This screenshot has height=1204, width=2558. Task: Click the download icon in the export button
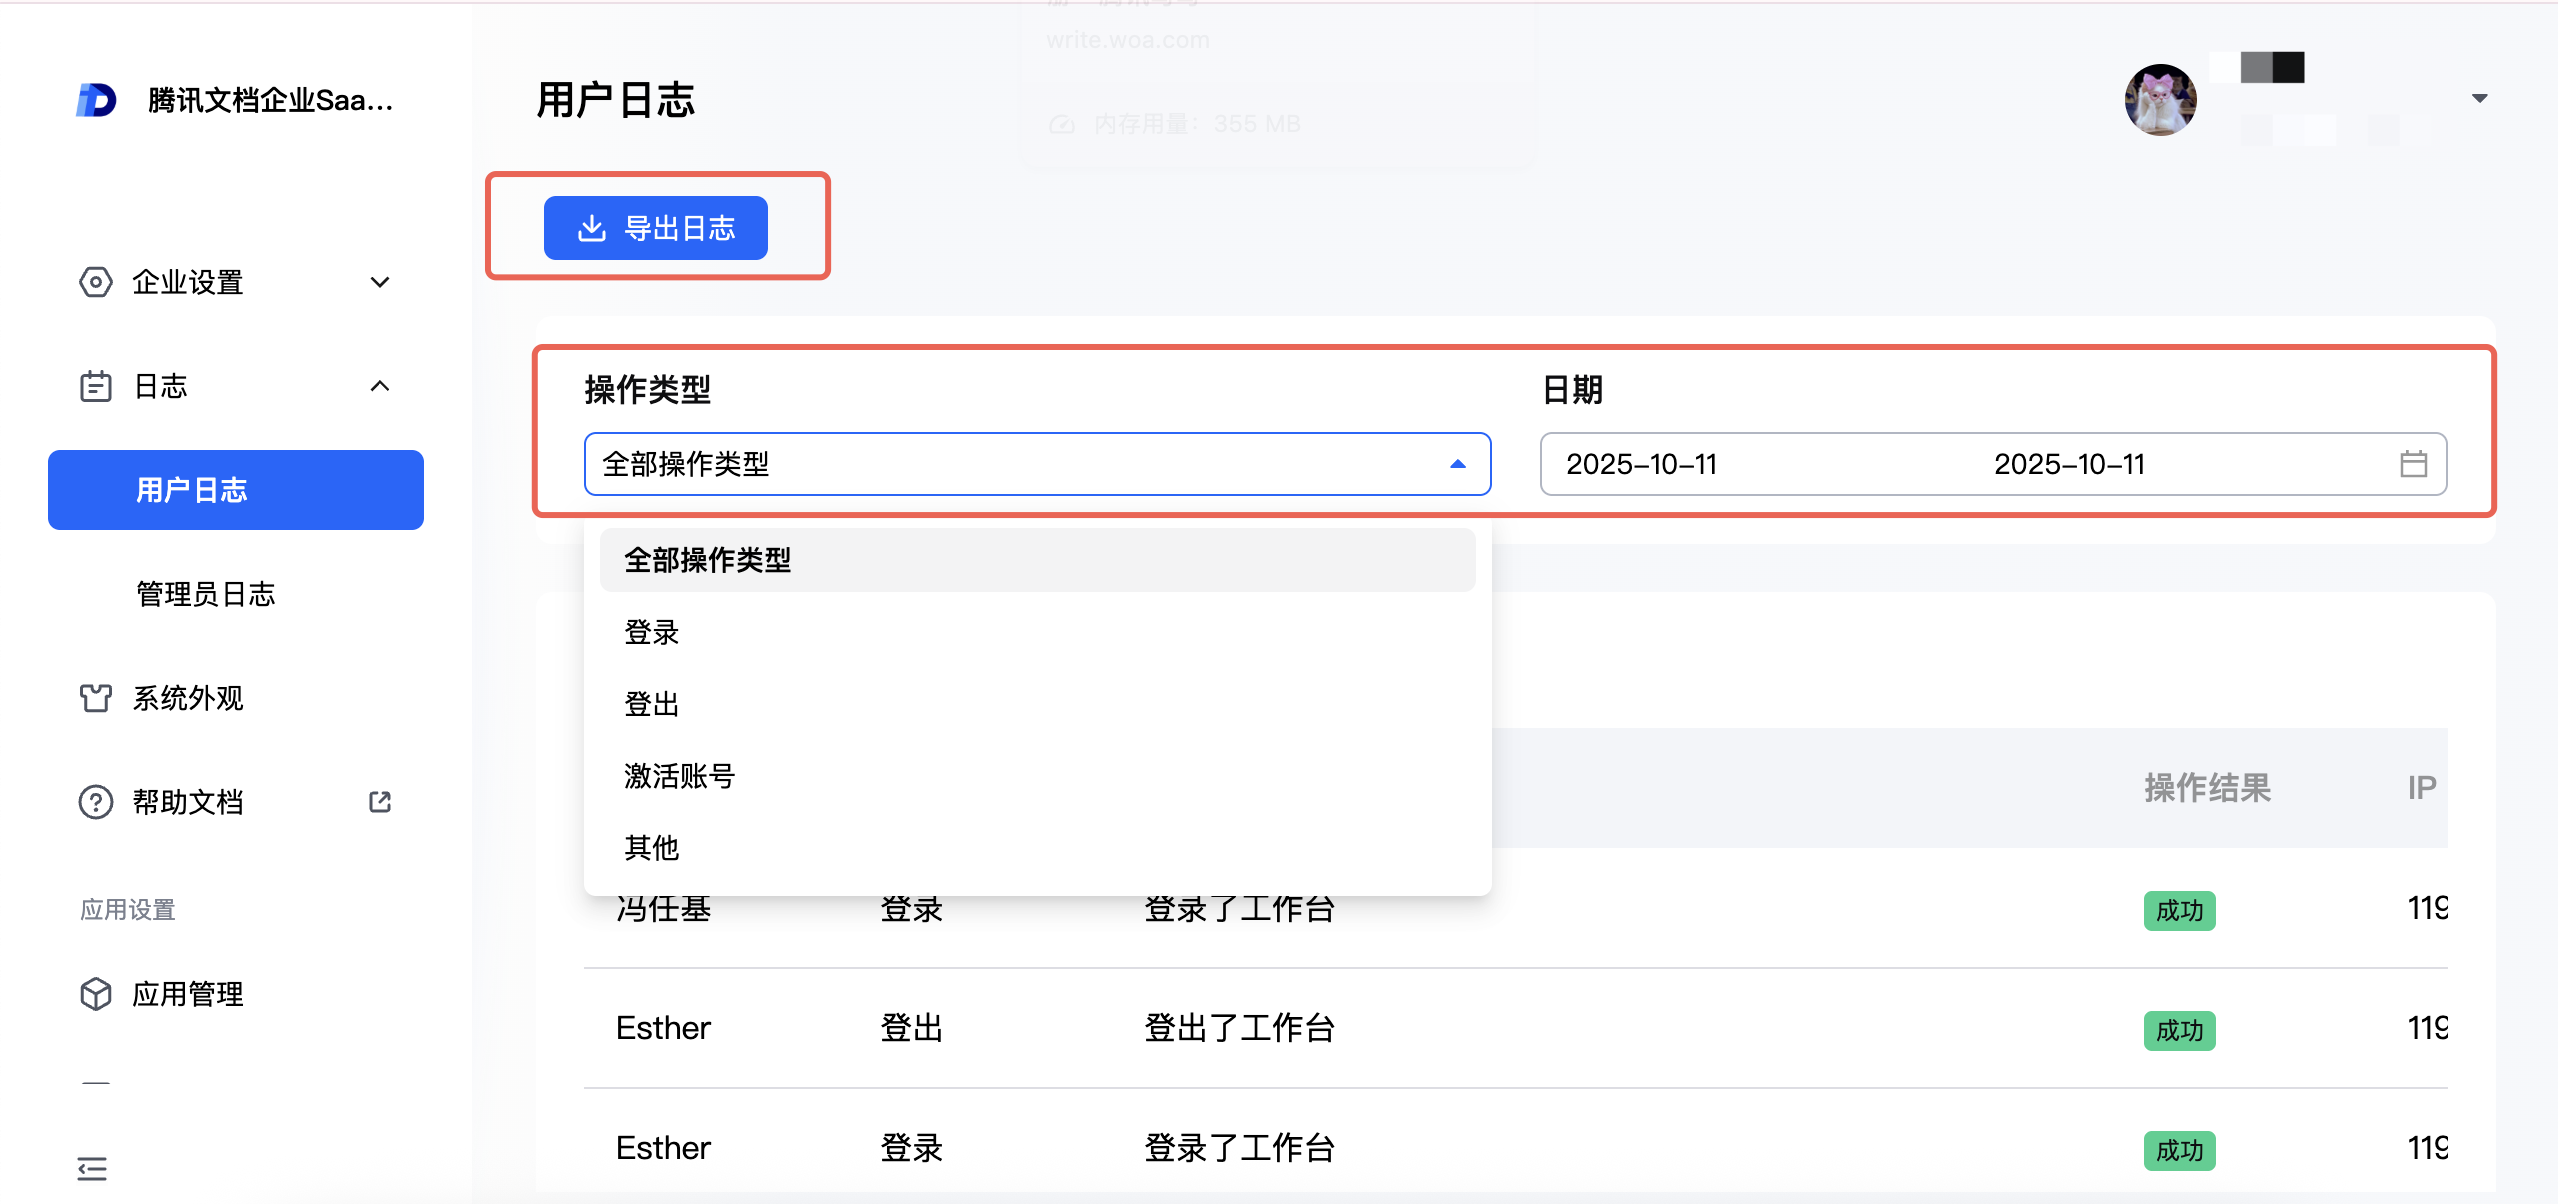click(592, 228)
